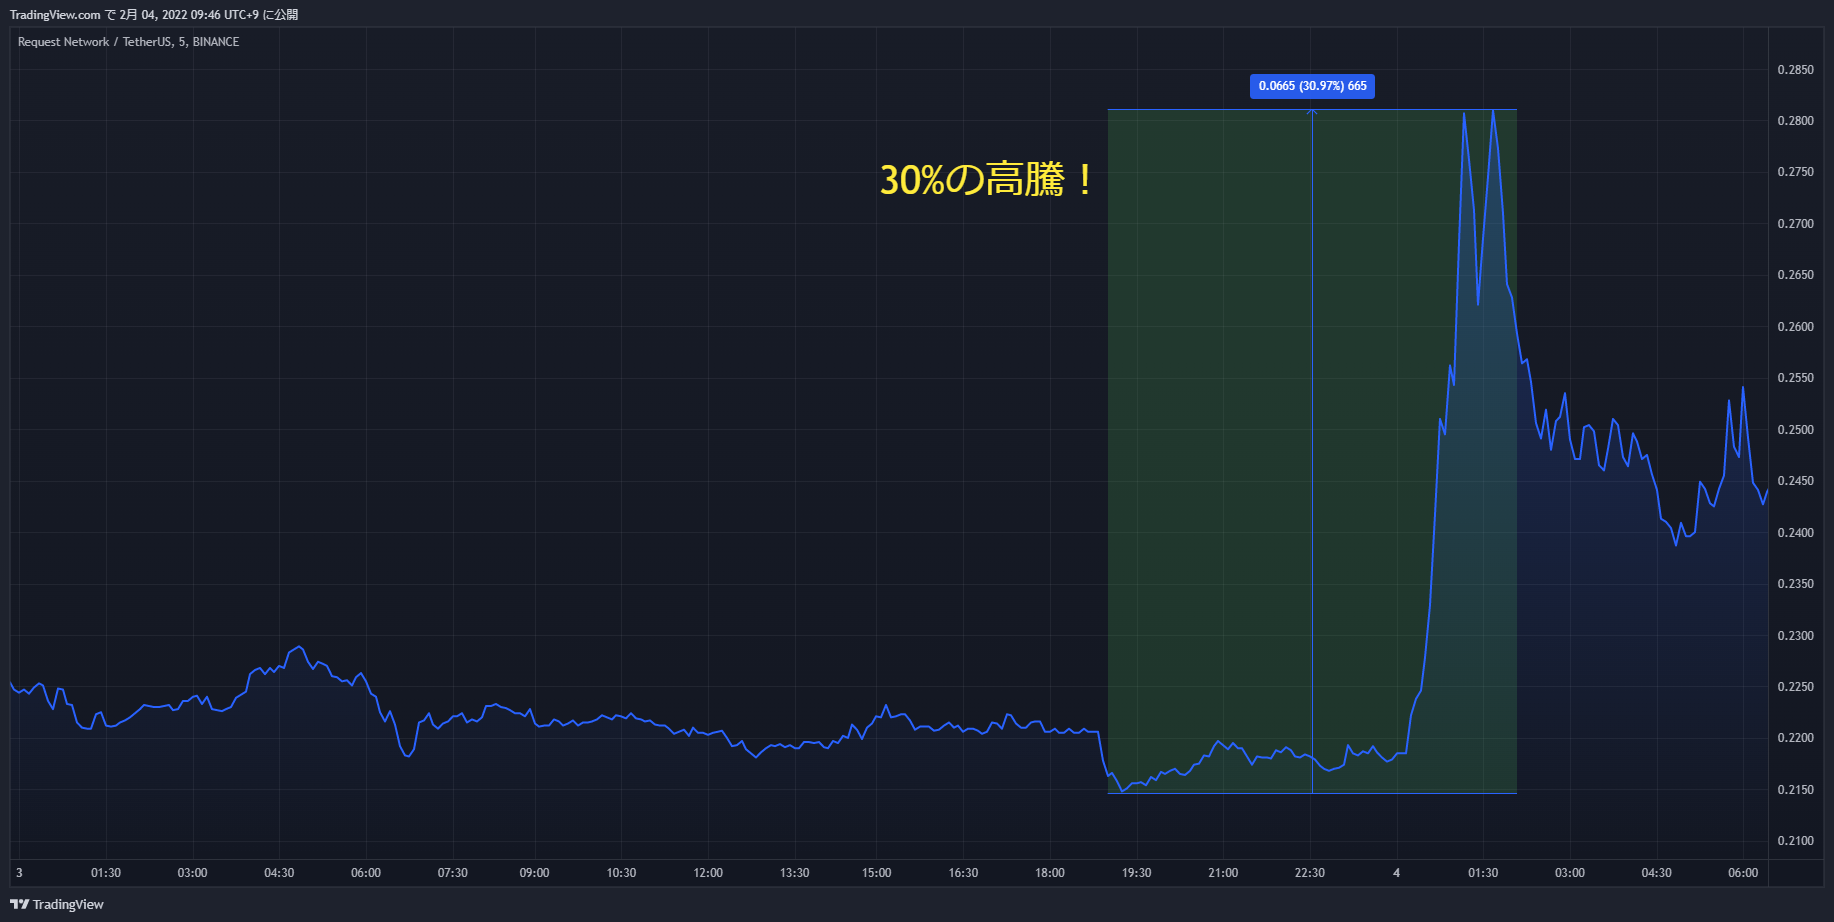This screenshot has height=922, width=1834.
Task: Click the 07:30 time axis label
Action: coord(453,873)
